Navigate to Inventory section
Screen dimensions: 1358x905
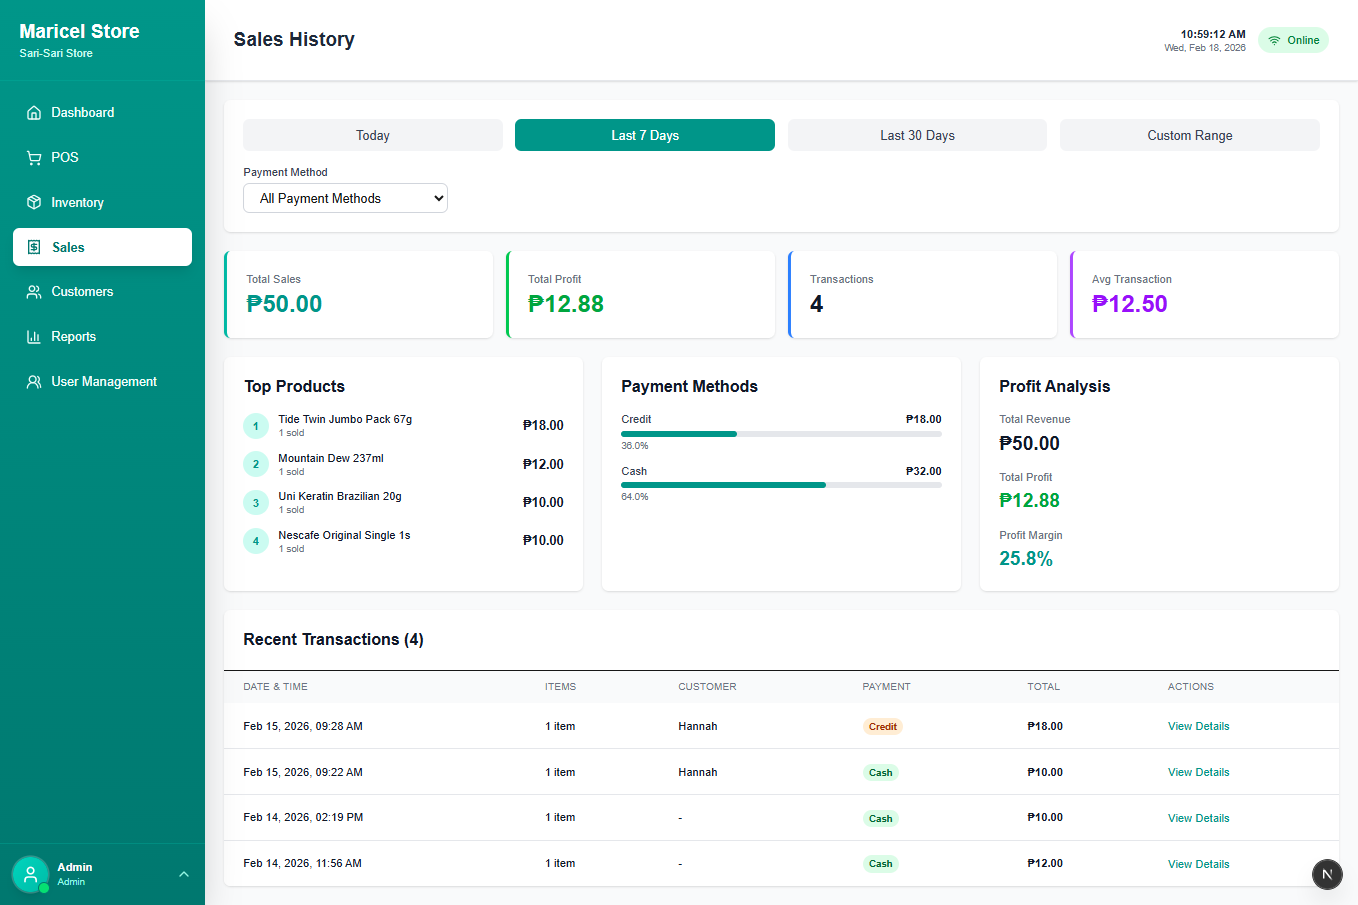tap(102, 202)
